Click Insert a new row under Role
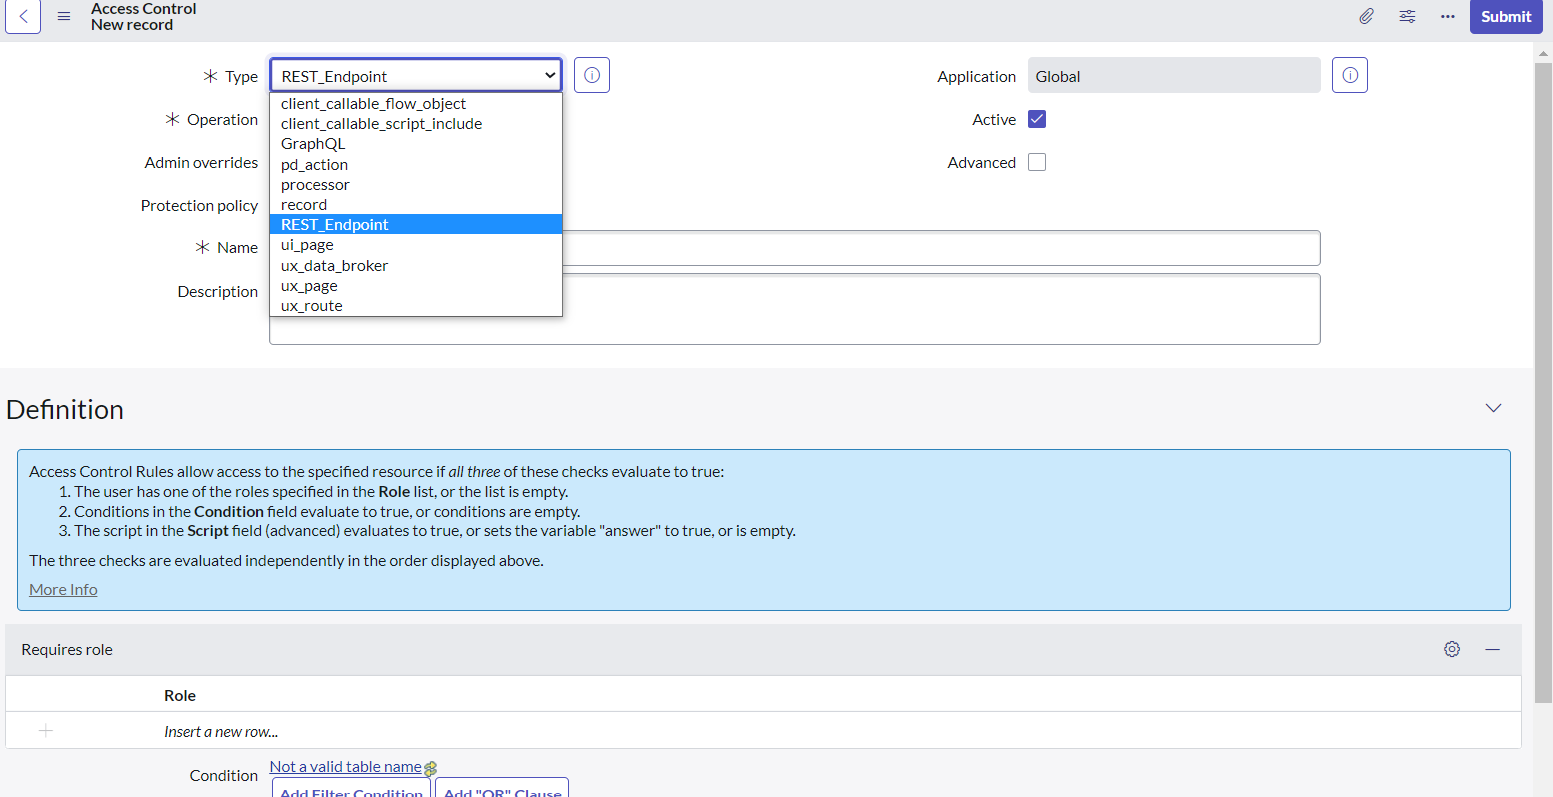Viewport: 1553px width, 797px height. pos(220,731)
